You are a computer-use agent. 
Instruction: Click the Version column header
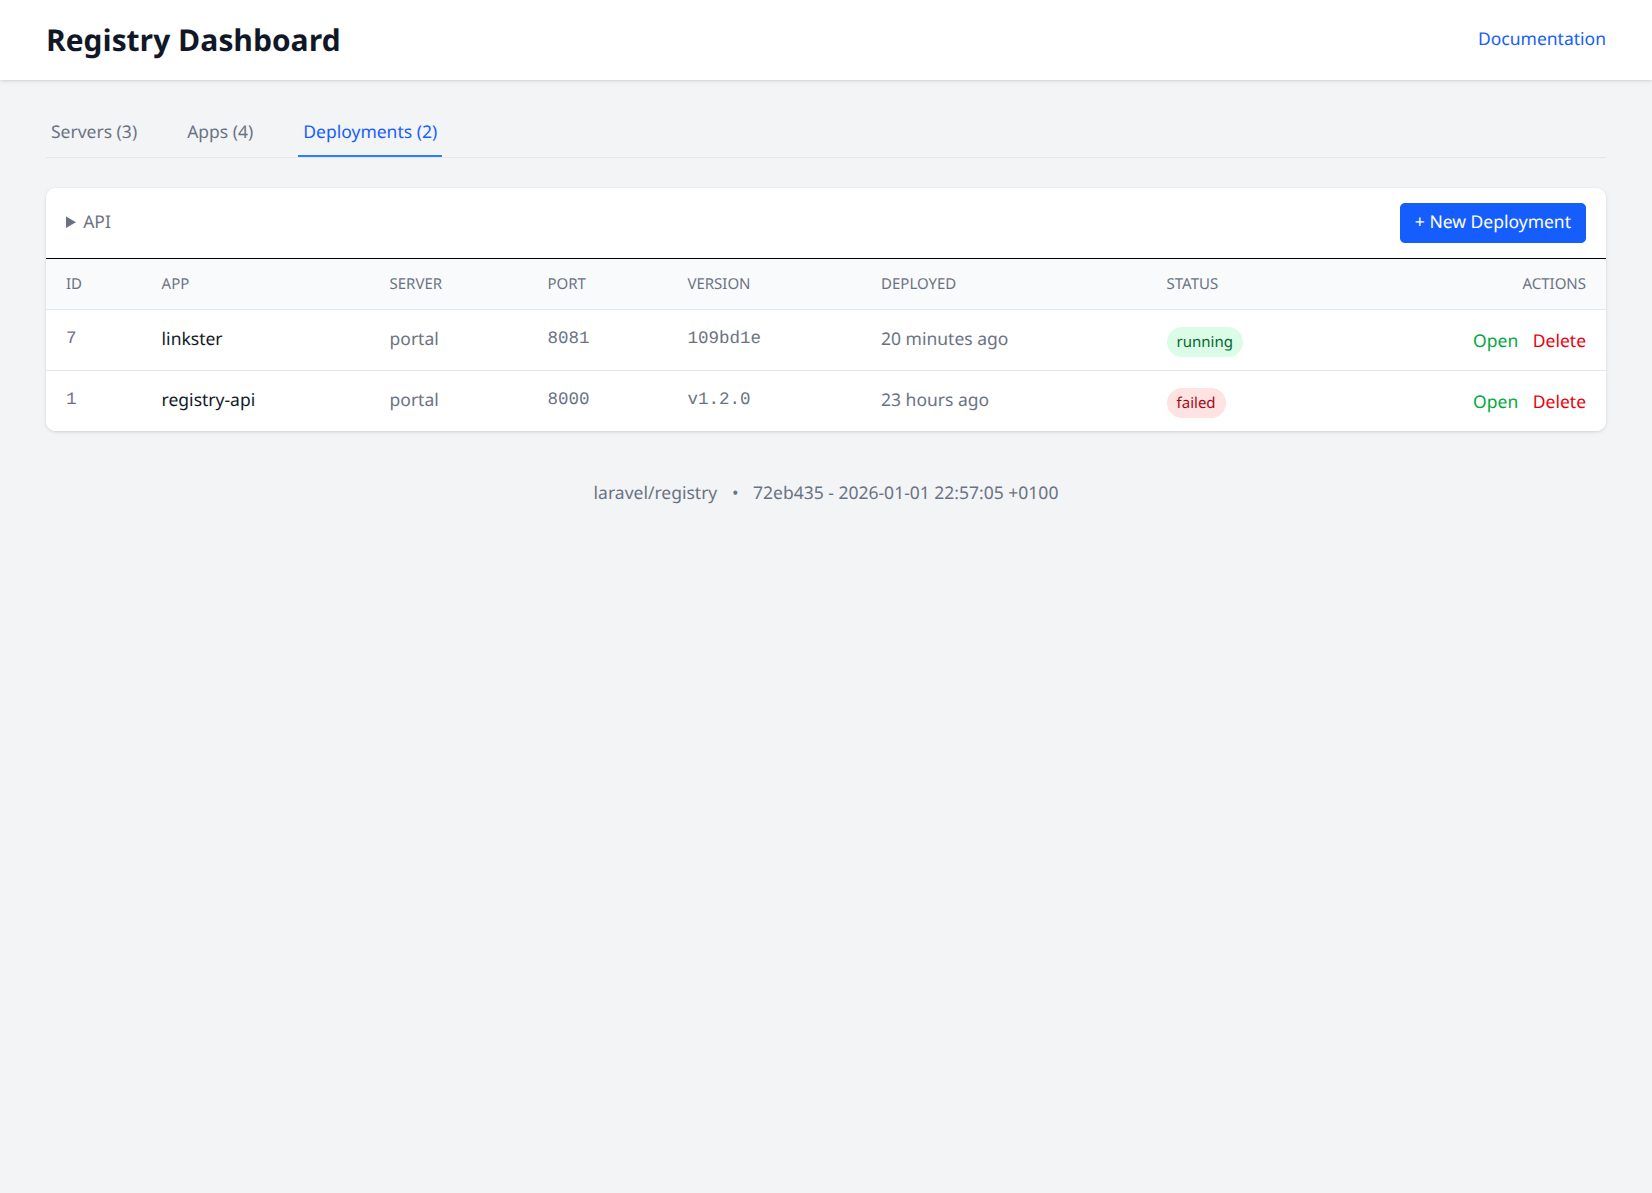tap(718, 284)
